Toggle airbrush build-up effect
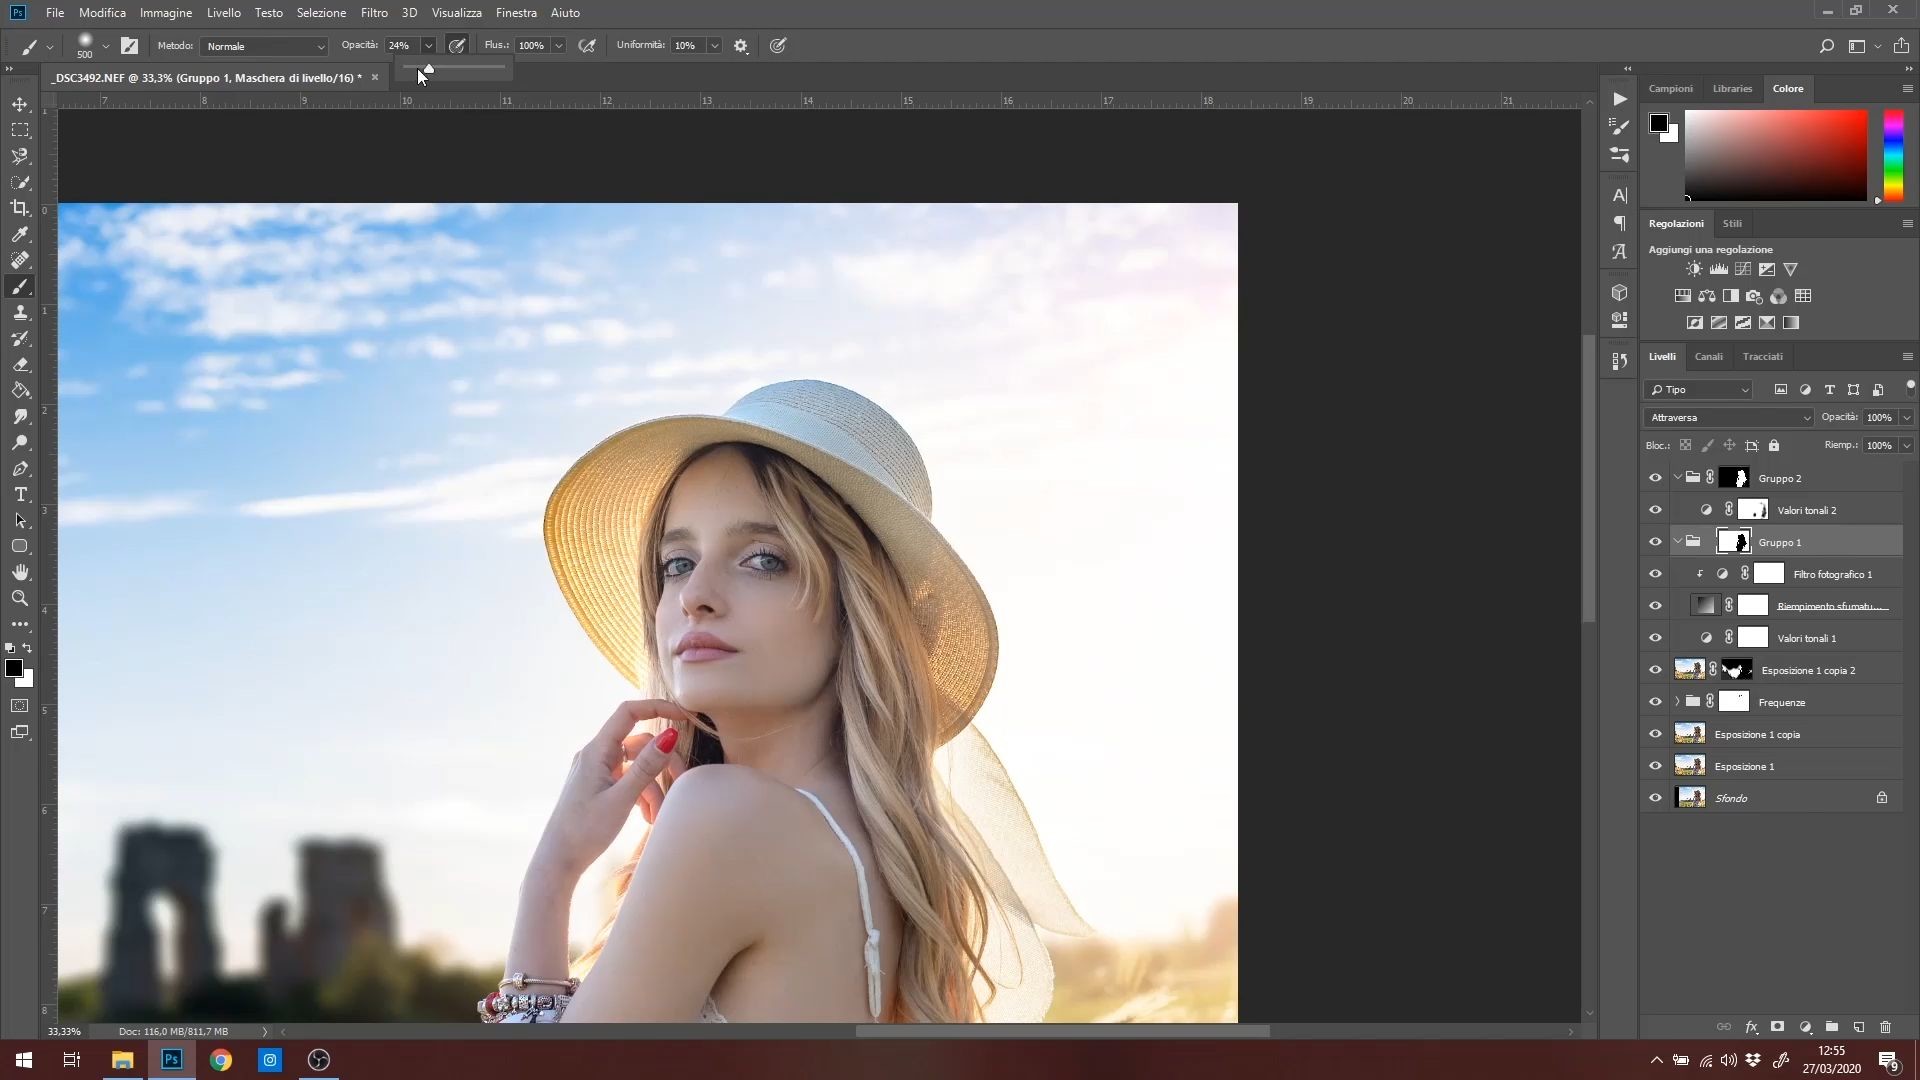The image size is (1920, 1080). click(587, 46)
